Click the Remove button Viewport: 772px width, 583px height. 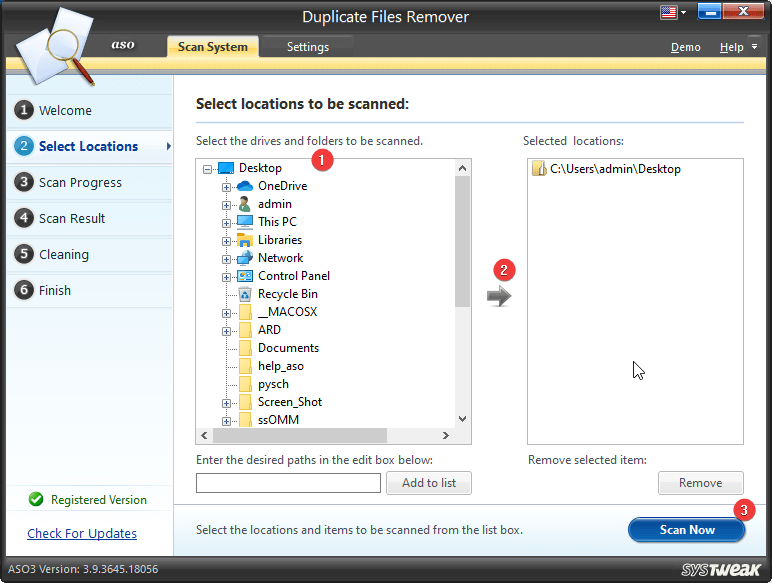tap(701, 483)
